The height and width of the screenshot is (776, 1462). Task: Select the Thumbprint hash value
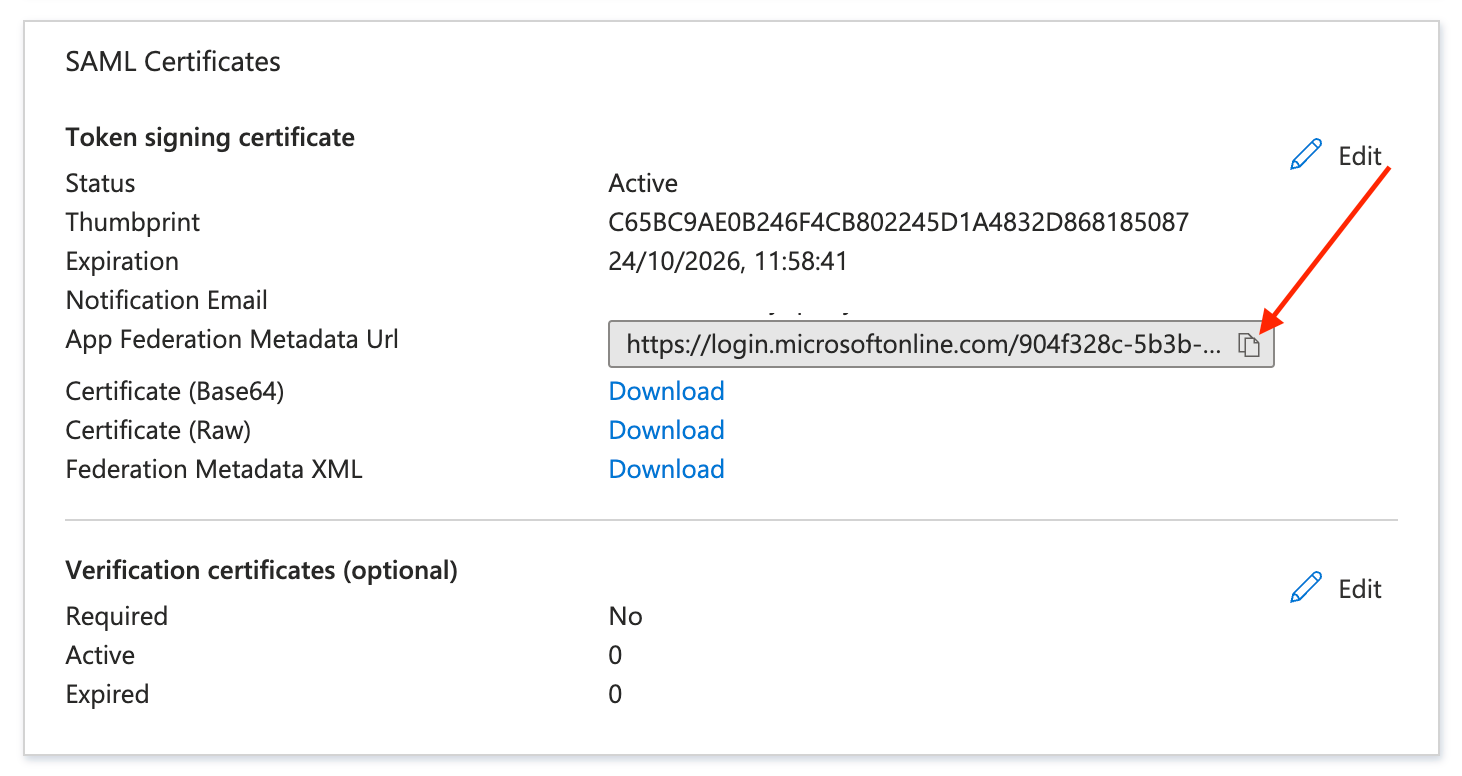(x=898, y=222)
